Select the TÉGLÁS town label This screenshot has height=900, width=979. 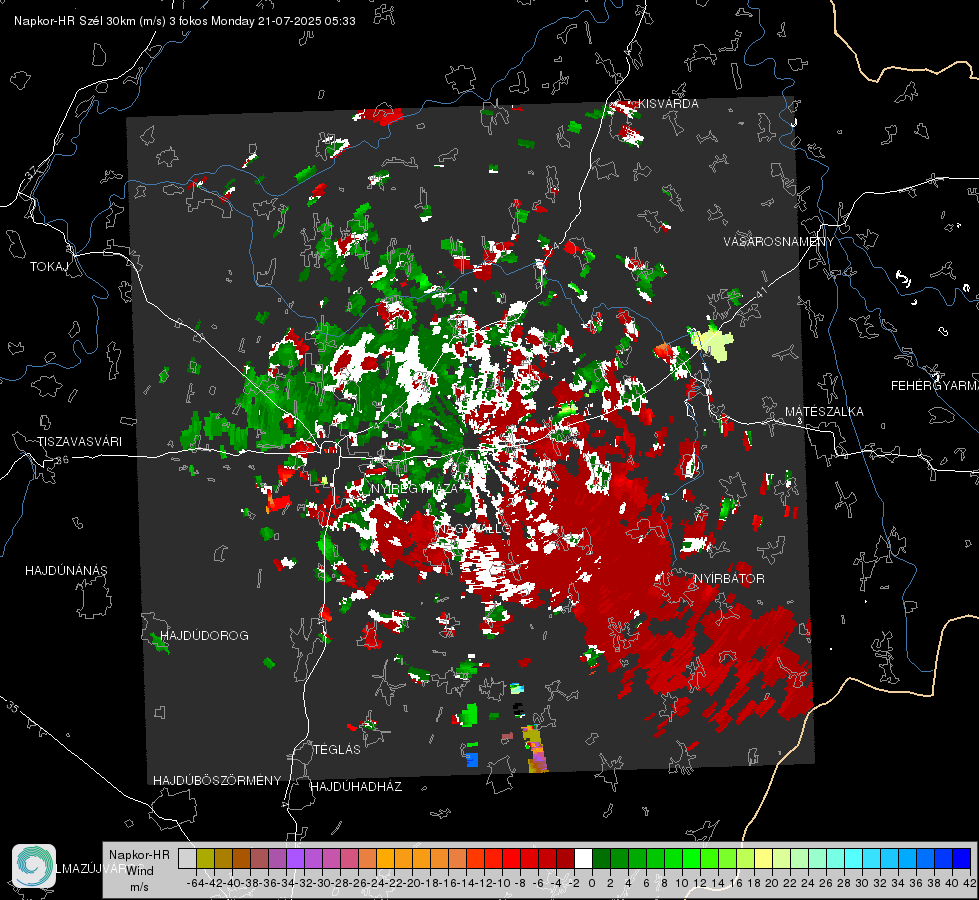(337, 749)
